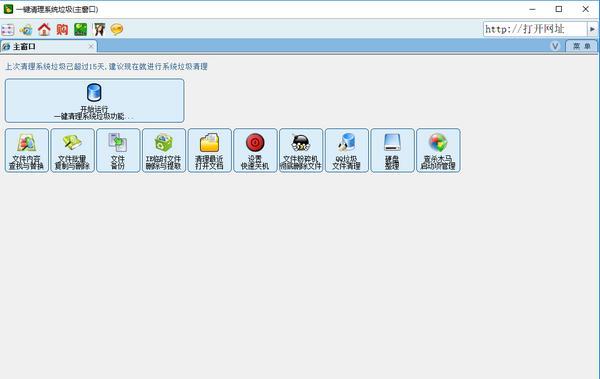Open the browser globe icon in the toolbar
The height and width of the screenshot is (379, 600).
(26, 29)
